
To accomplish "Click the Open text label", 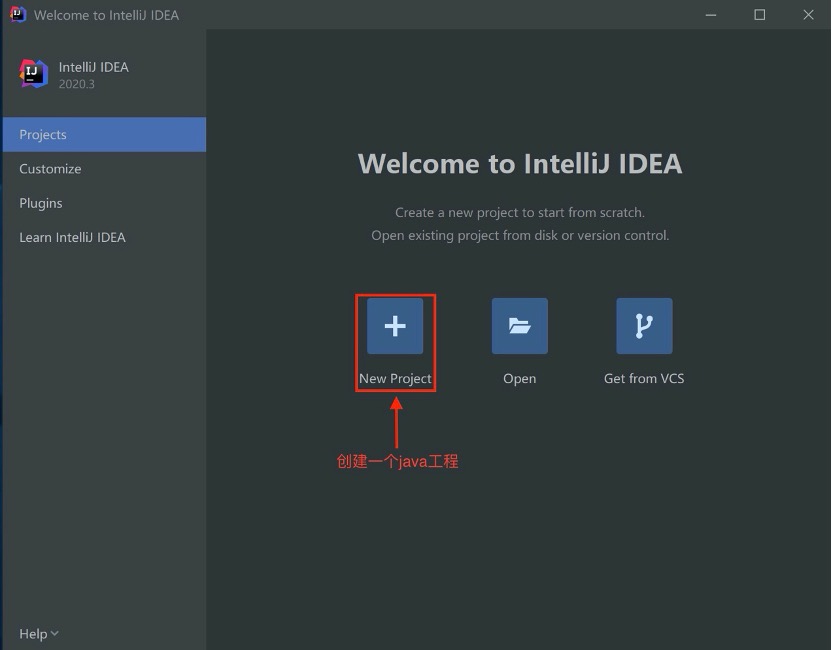I will [x=519, y=379].
